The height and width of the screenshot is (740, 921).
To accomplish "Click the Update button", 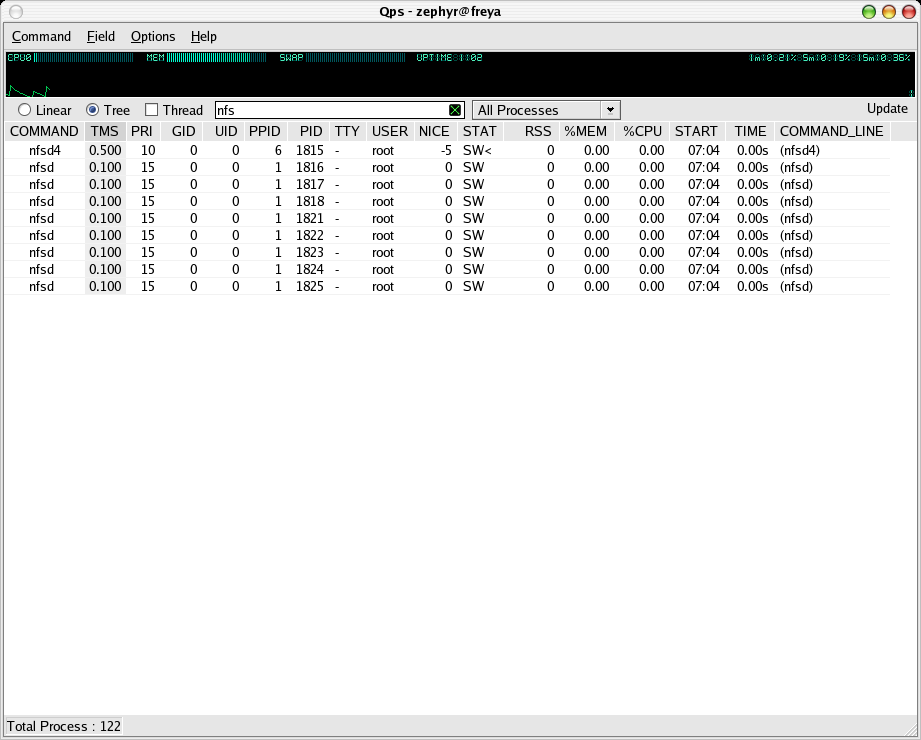I will 887,109.
